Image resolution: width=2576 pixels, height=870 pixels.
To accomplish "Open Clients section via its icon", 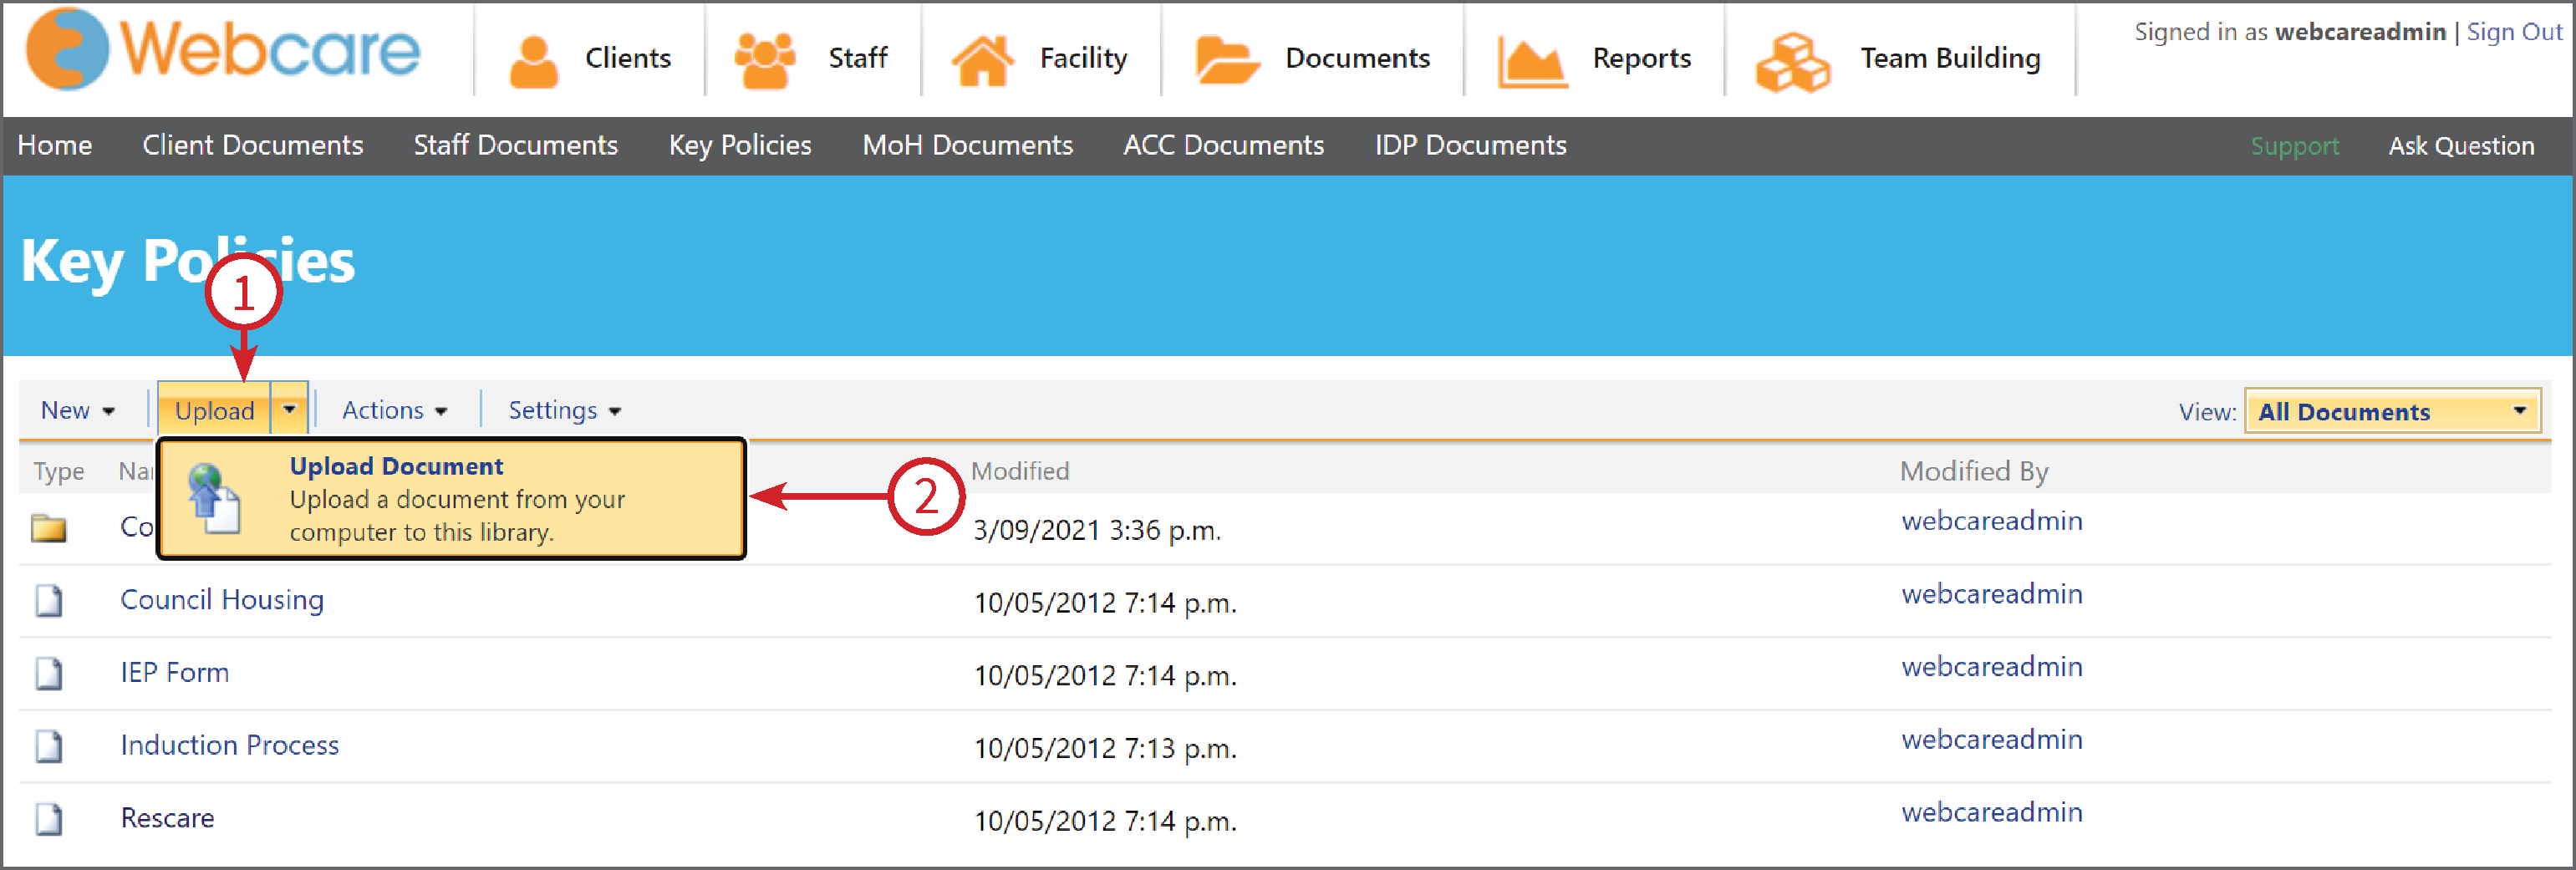I will click(535, 55).
